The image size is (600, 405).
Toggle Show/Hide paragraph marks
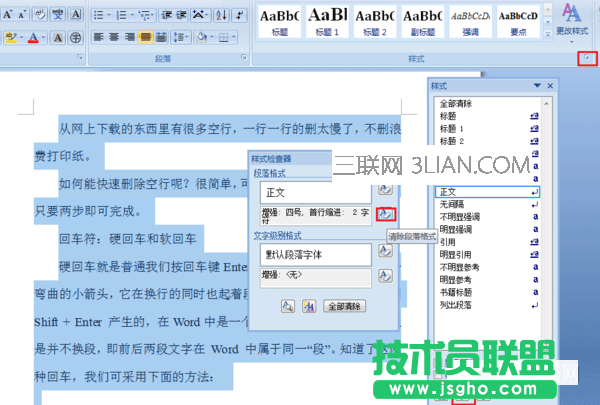click(240, 15)
